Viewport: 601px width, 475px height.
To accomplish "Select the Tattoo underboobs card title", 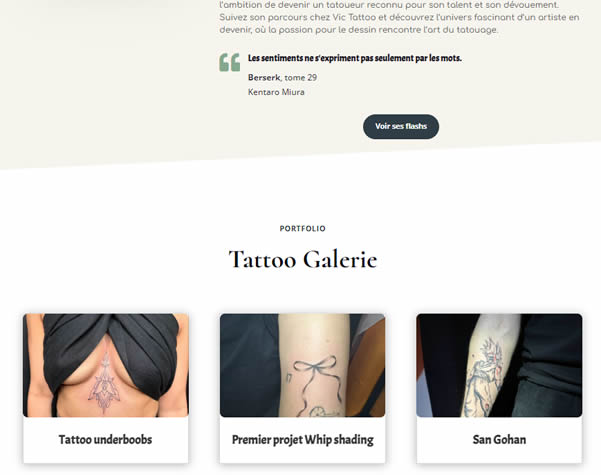I will [105, 439].
